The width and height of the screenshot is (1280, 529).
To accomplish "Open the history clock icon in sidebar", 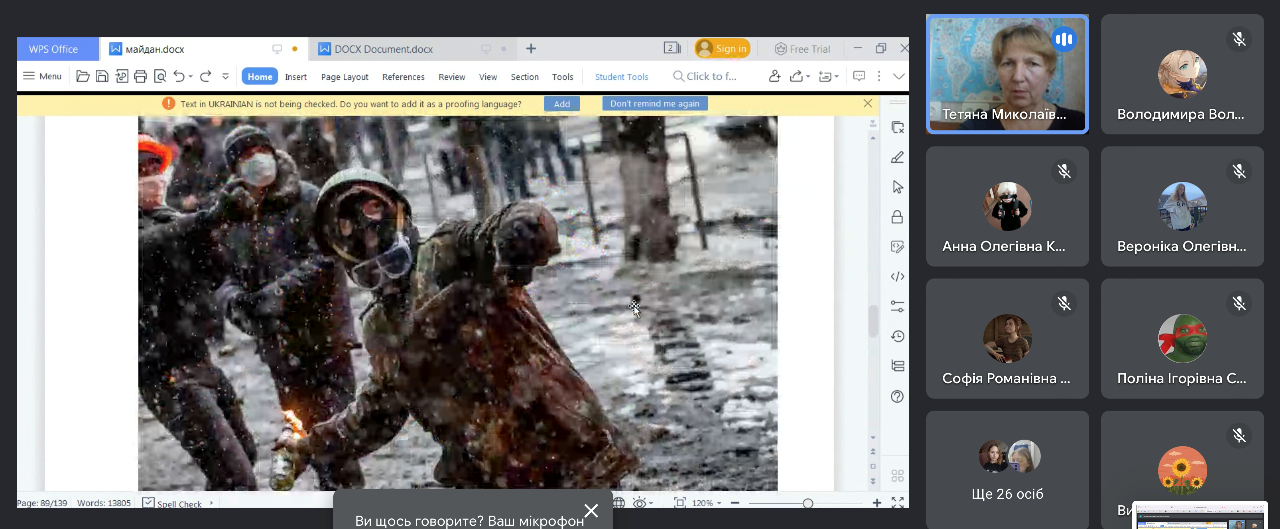I will point(897,336).
